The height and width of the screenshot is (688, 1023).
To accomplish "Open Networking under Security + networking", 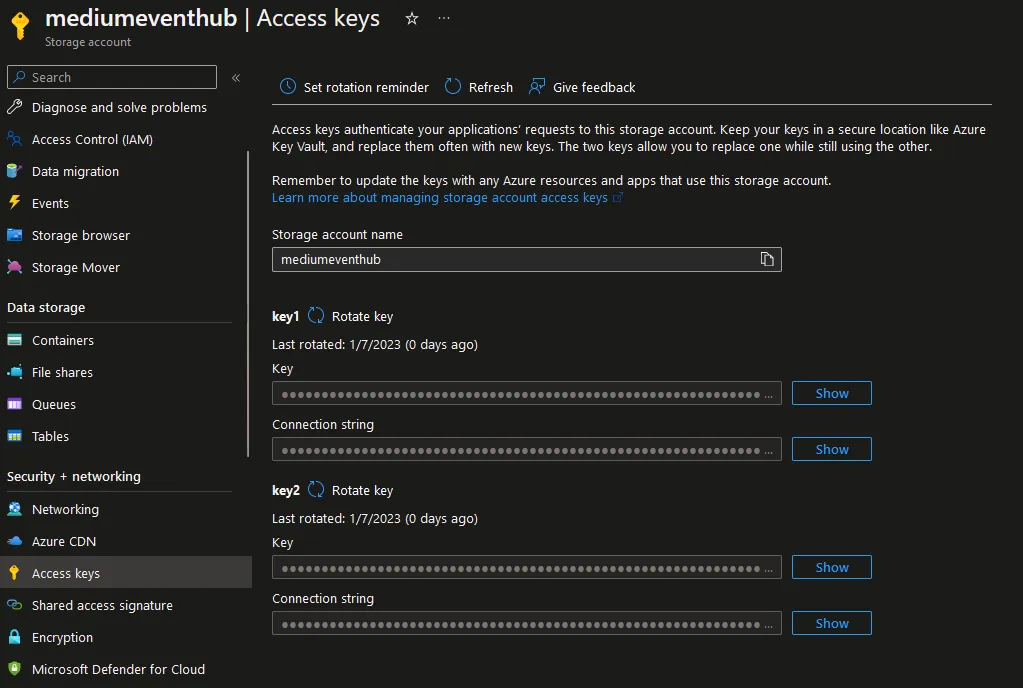I will point(65,509).
